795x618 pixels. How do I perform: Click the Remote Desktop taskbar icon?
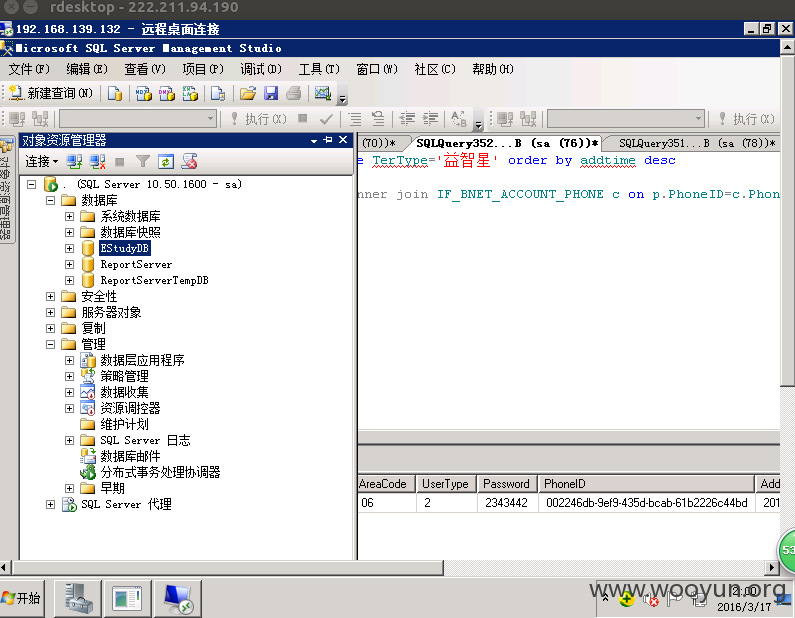[178, 599]
